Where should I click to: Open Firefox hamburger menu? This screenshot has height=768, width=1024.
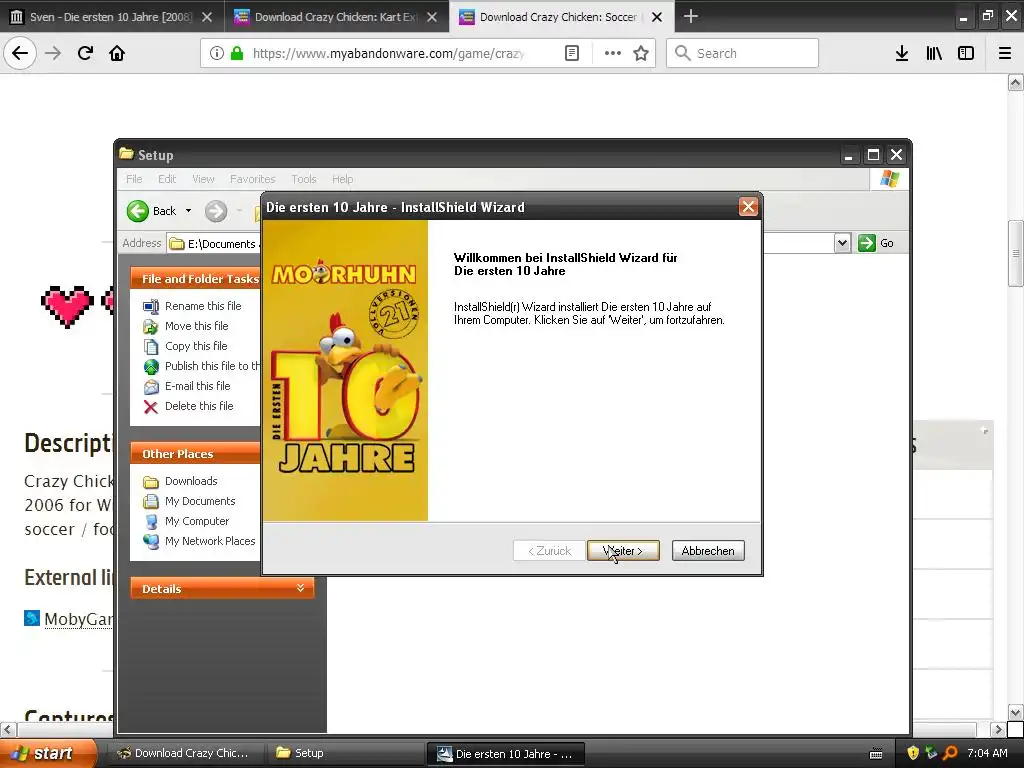click(x=1005, y=53)
